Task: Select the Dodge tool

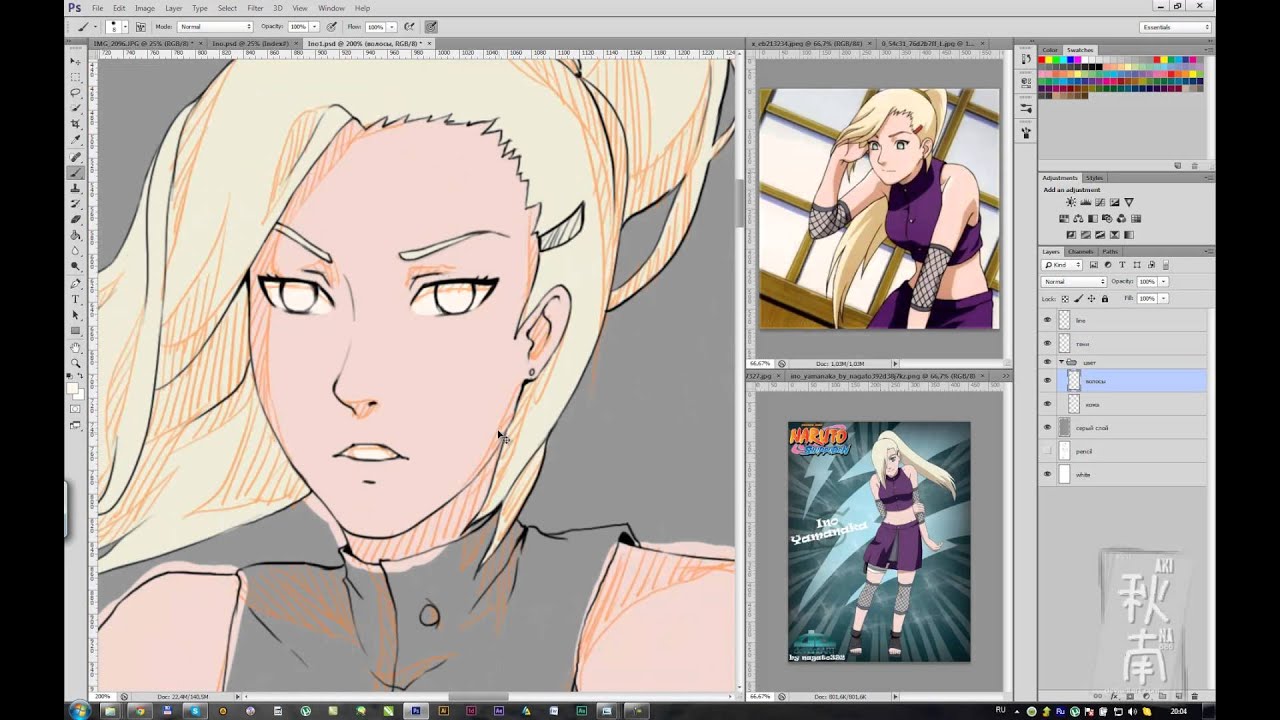Action: point(76,266)
